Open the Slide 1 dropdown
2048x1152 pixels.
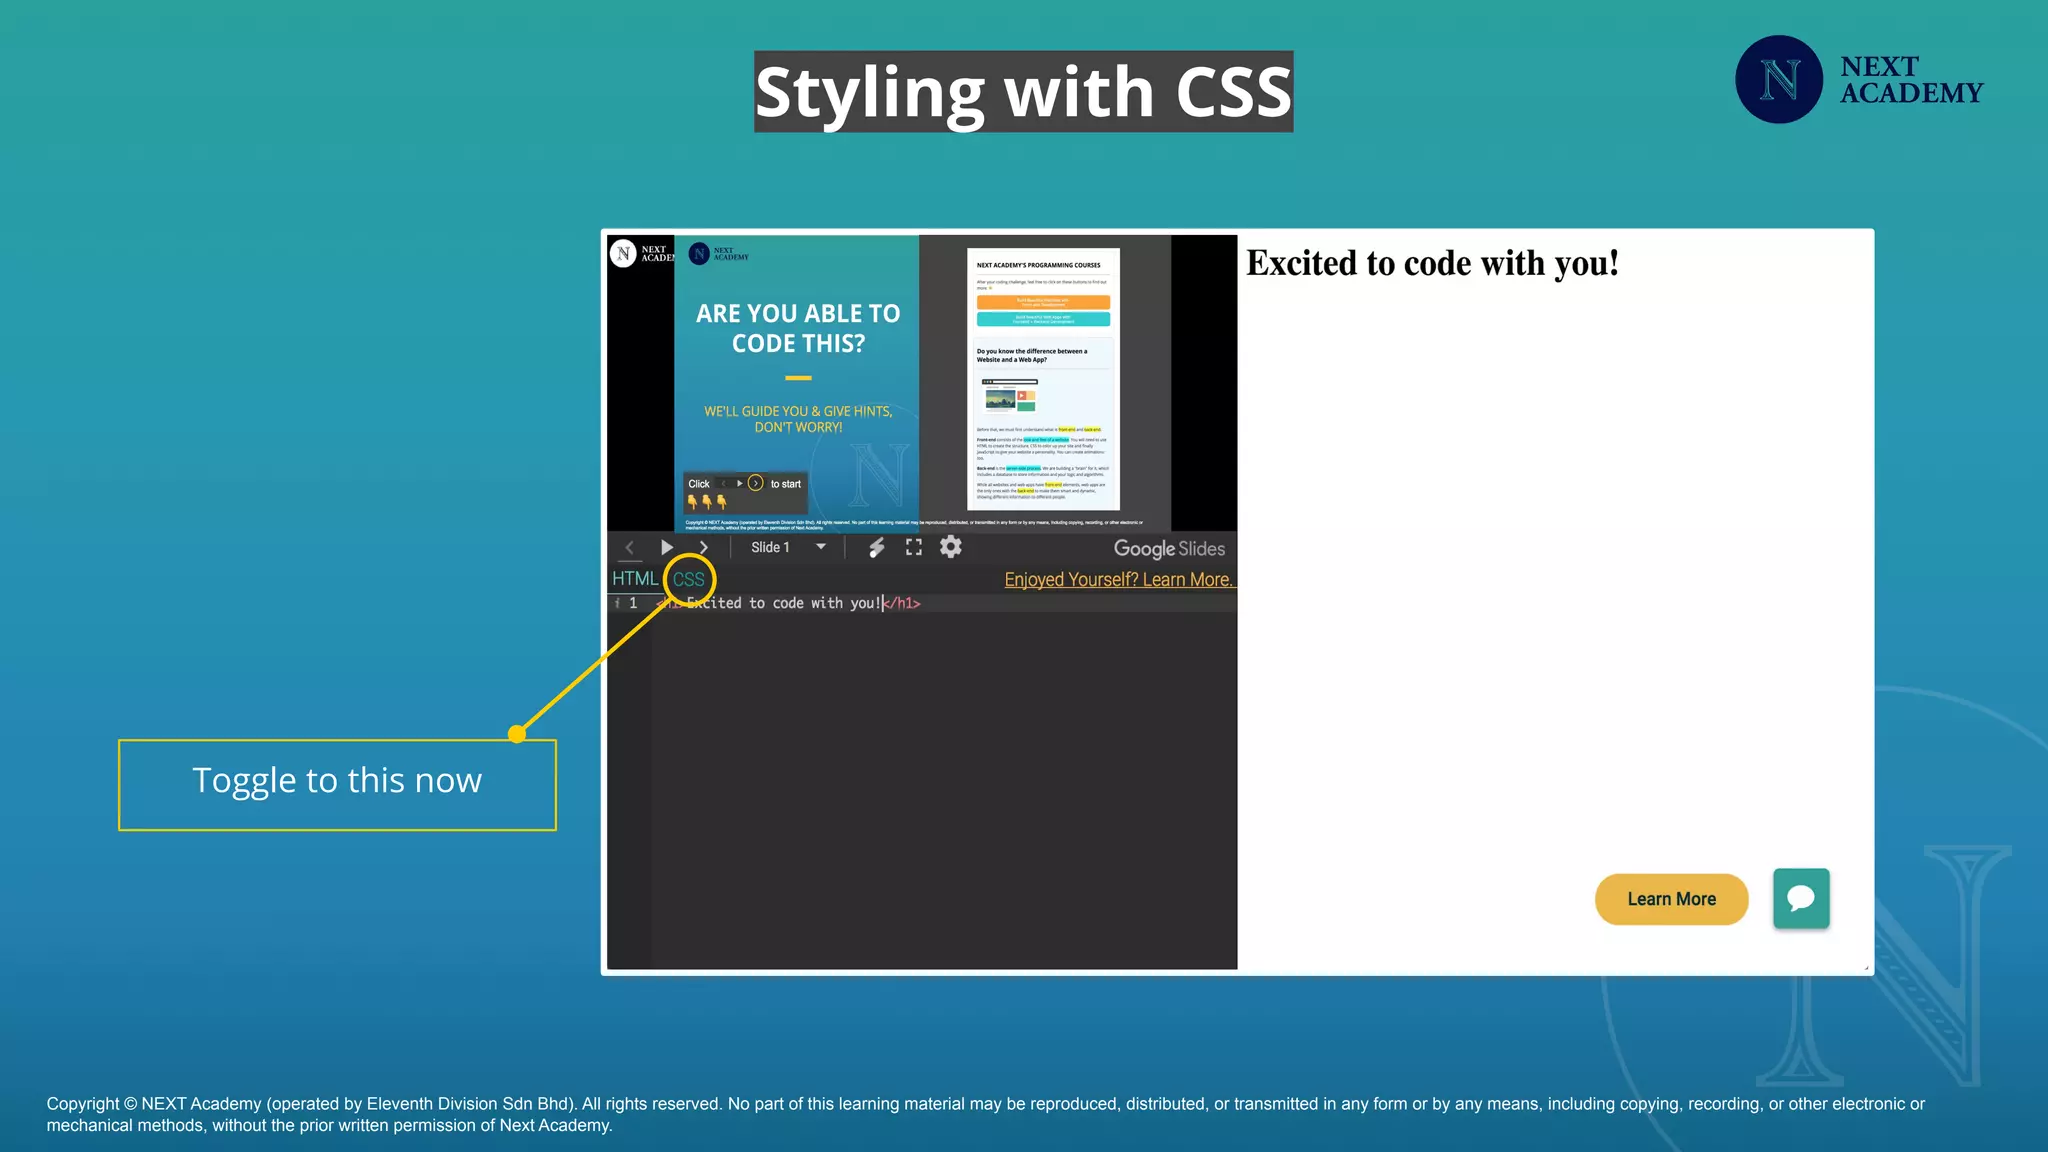(x=788, y=547)
